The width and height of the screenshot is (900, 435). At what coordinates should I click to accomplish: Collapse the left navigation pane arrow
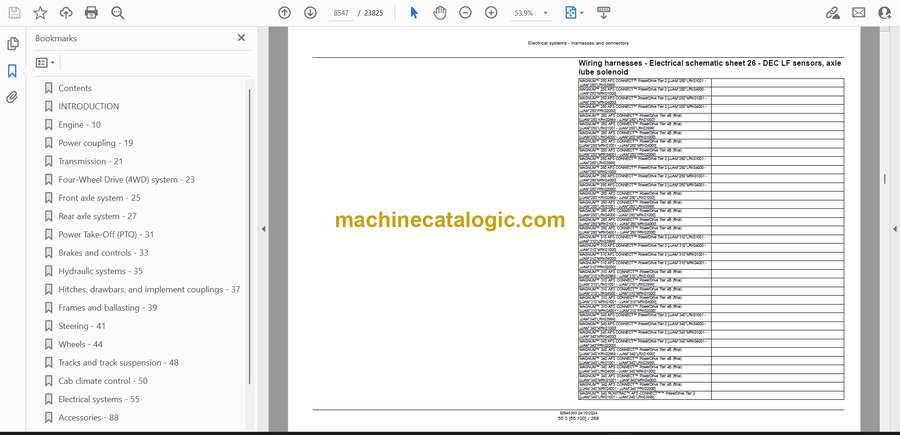point(263,229)
